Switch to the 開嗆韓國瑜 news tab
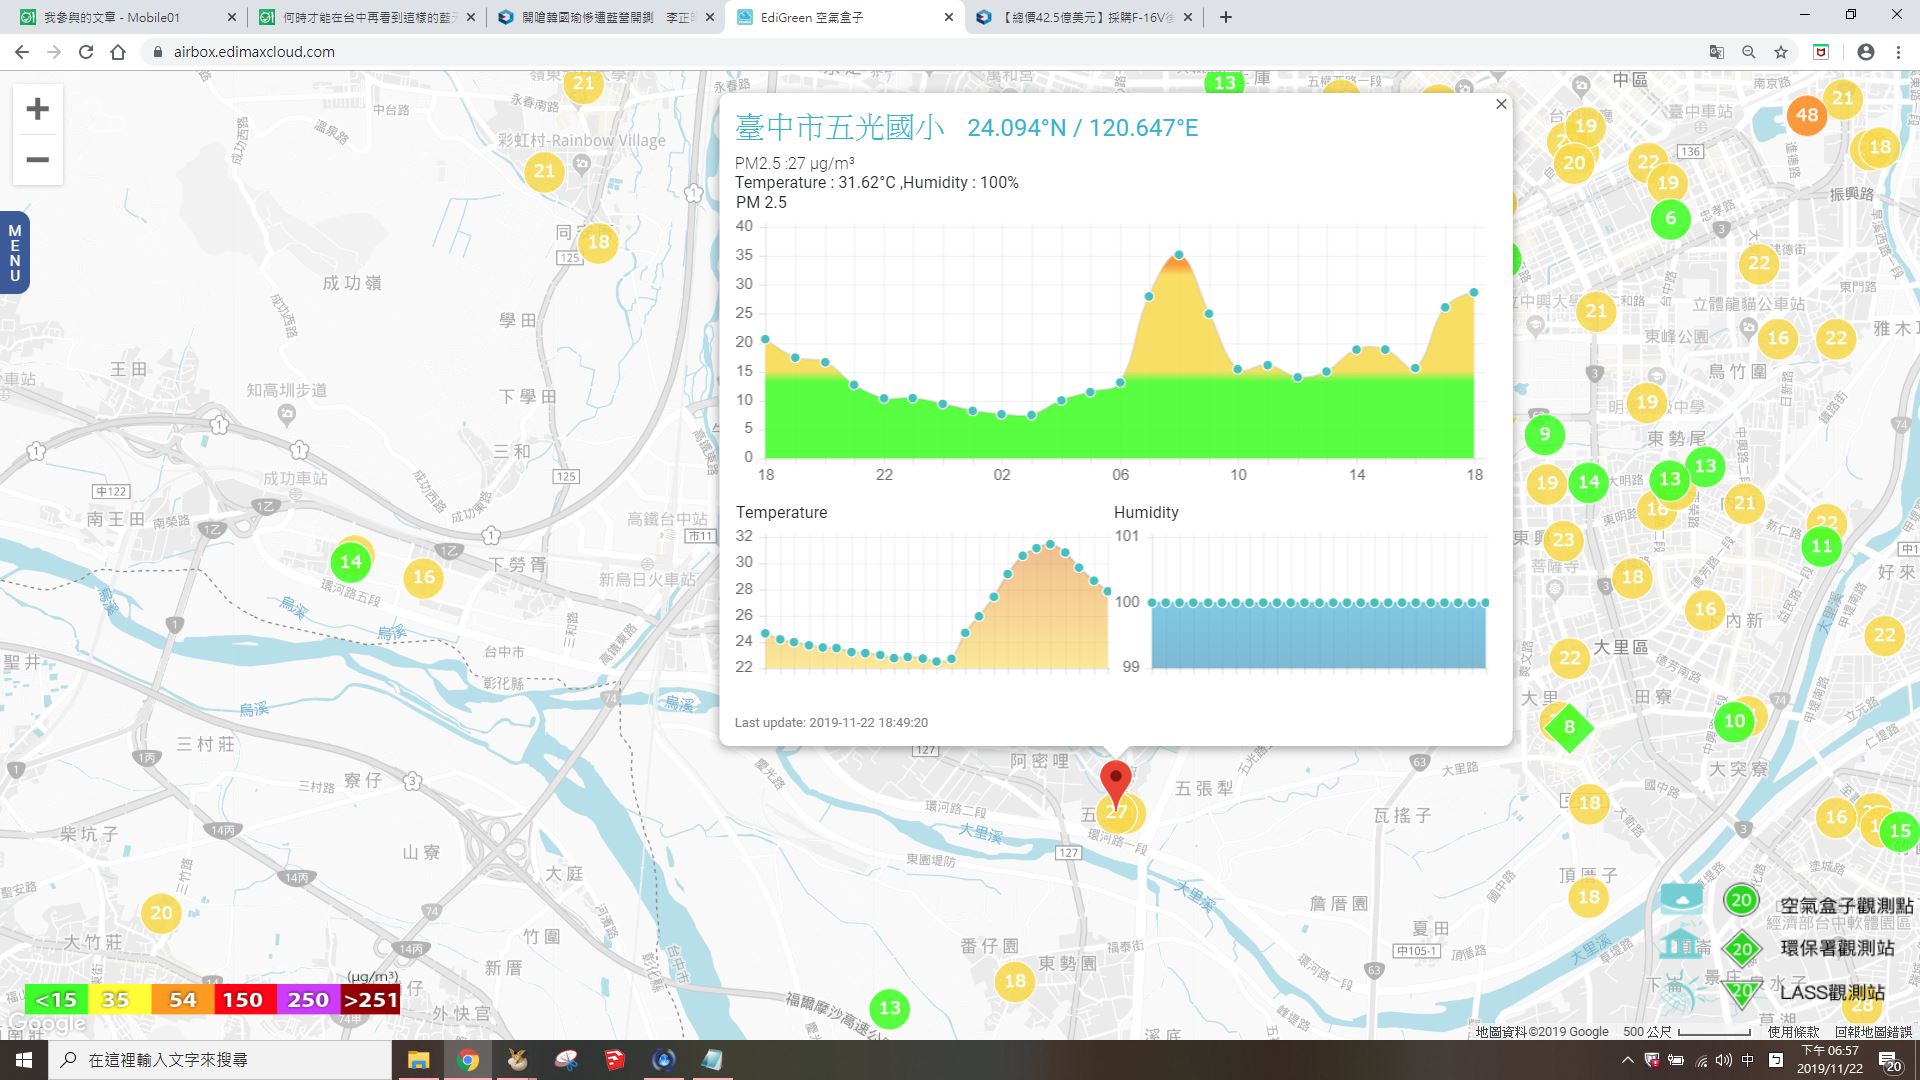Viewport: 1920px width, 1080px height. click(x=606, y=17)
